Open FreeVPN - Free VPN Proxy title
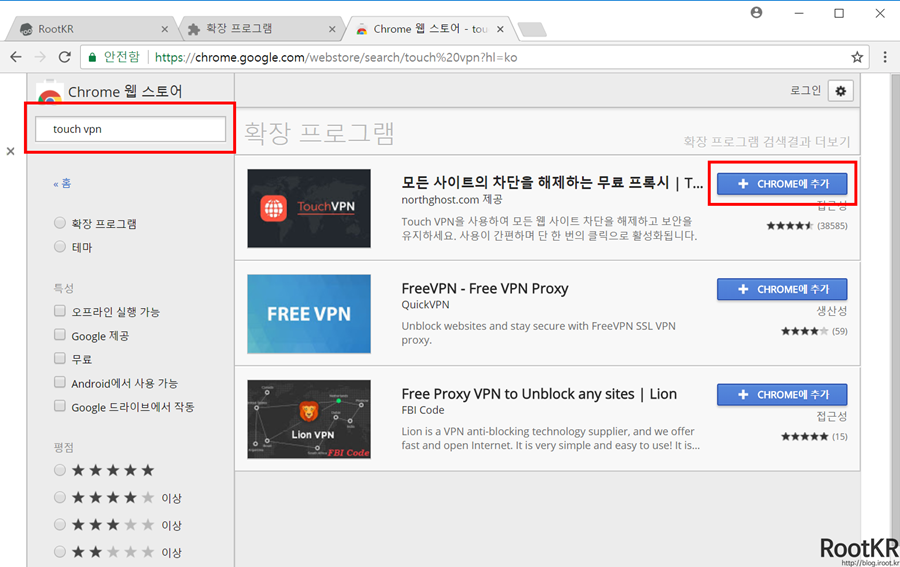Viewport: 900px width, 567px height. tap(485, 288)
